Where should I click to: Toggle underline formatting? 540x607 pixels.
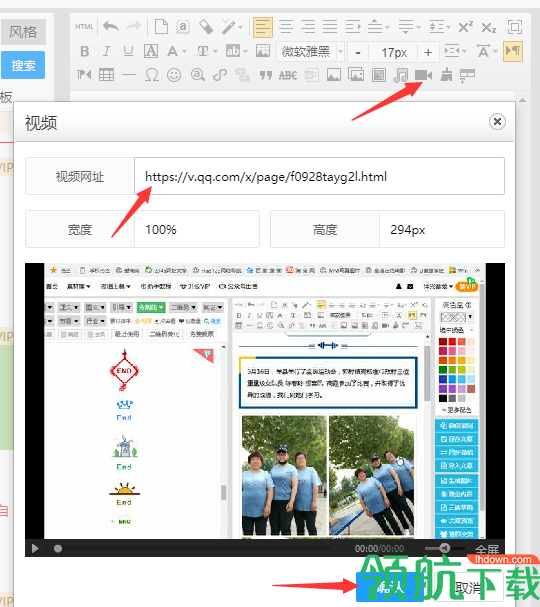(128, 51)
